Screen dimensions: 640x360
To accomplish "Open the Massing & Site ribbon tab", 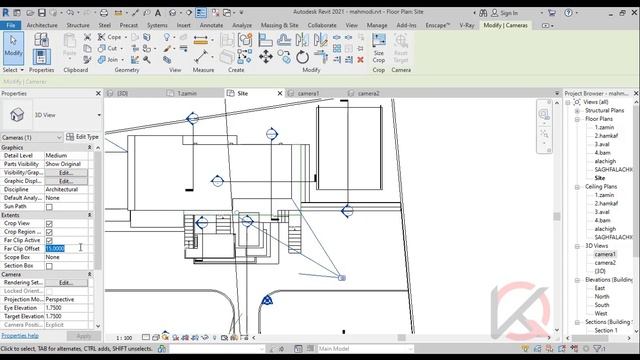I will (280, 25).
